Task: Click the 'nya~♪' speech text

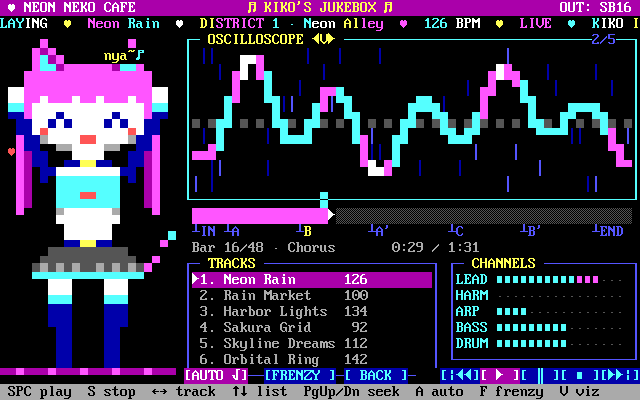Action: click(x=124, y=55)
